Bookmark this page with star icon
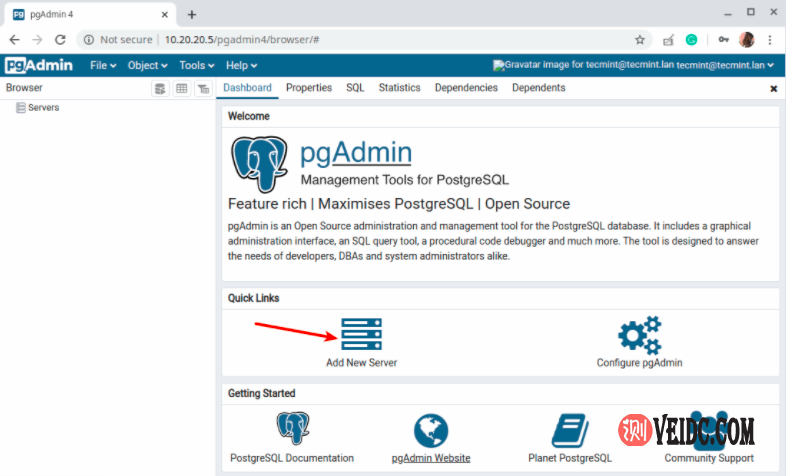The height and width of the screenshot is (476, 786). (640, 40)
